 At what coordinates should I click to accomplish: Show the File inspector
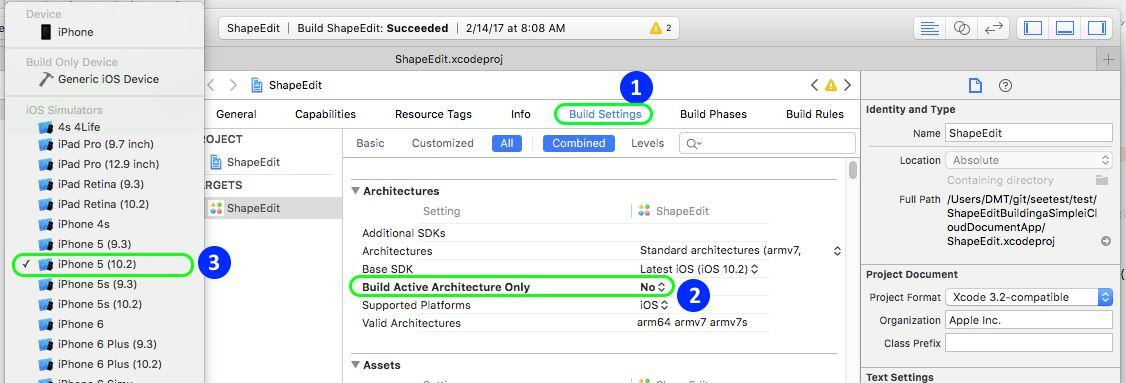[x=974, y=86]
